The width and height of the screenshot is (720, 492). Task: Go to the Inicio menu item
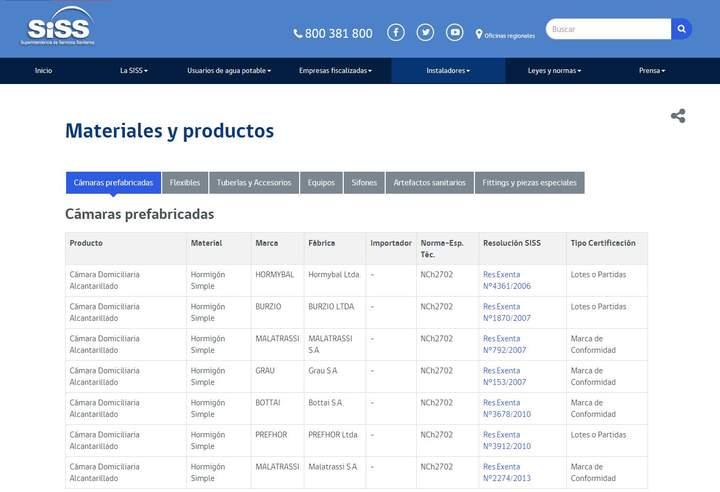(x=43, y=71)
